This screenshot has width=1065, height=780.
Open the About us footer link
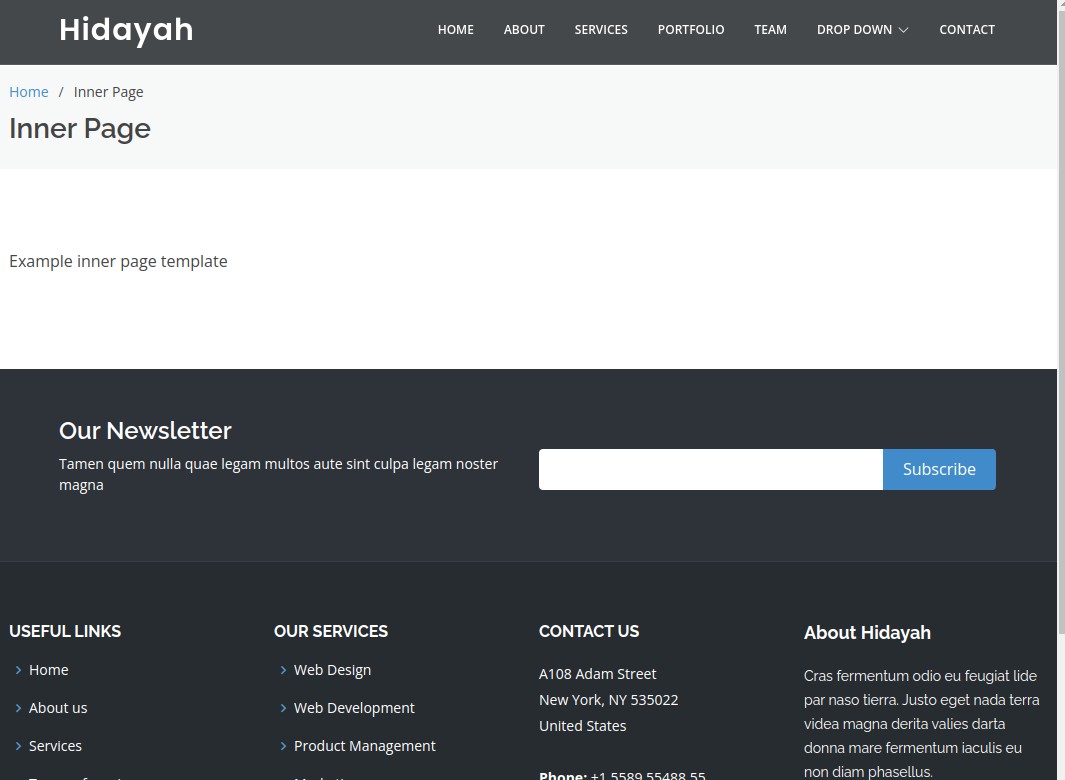pos(58,708)
